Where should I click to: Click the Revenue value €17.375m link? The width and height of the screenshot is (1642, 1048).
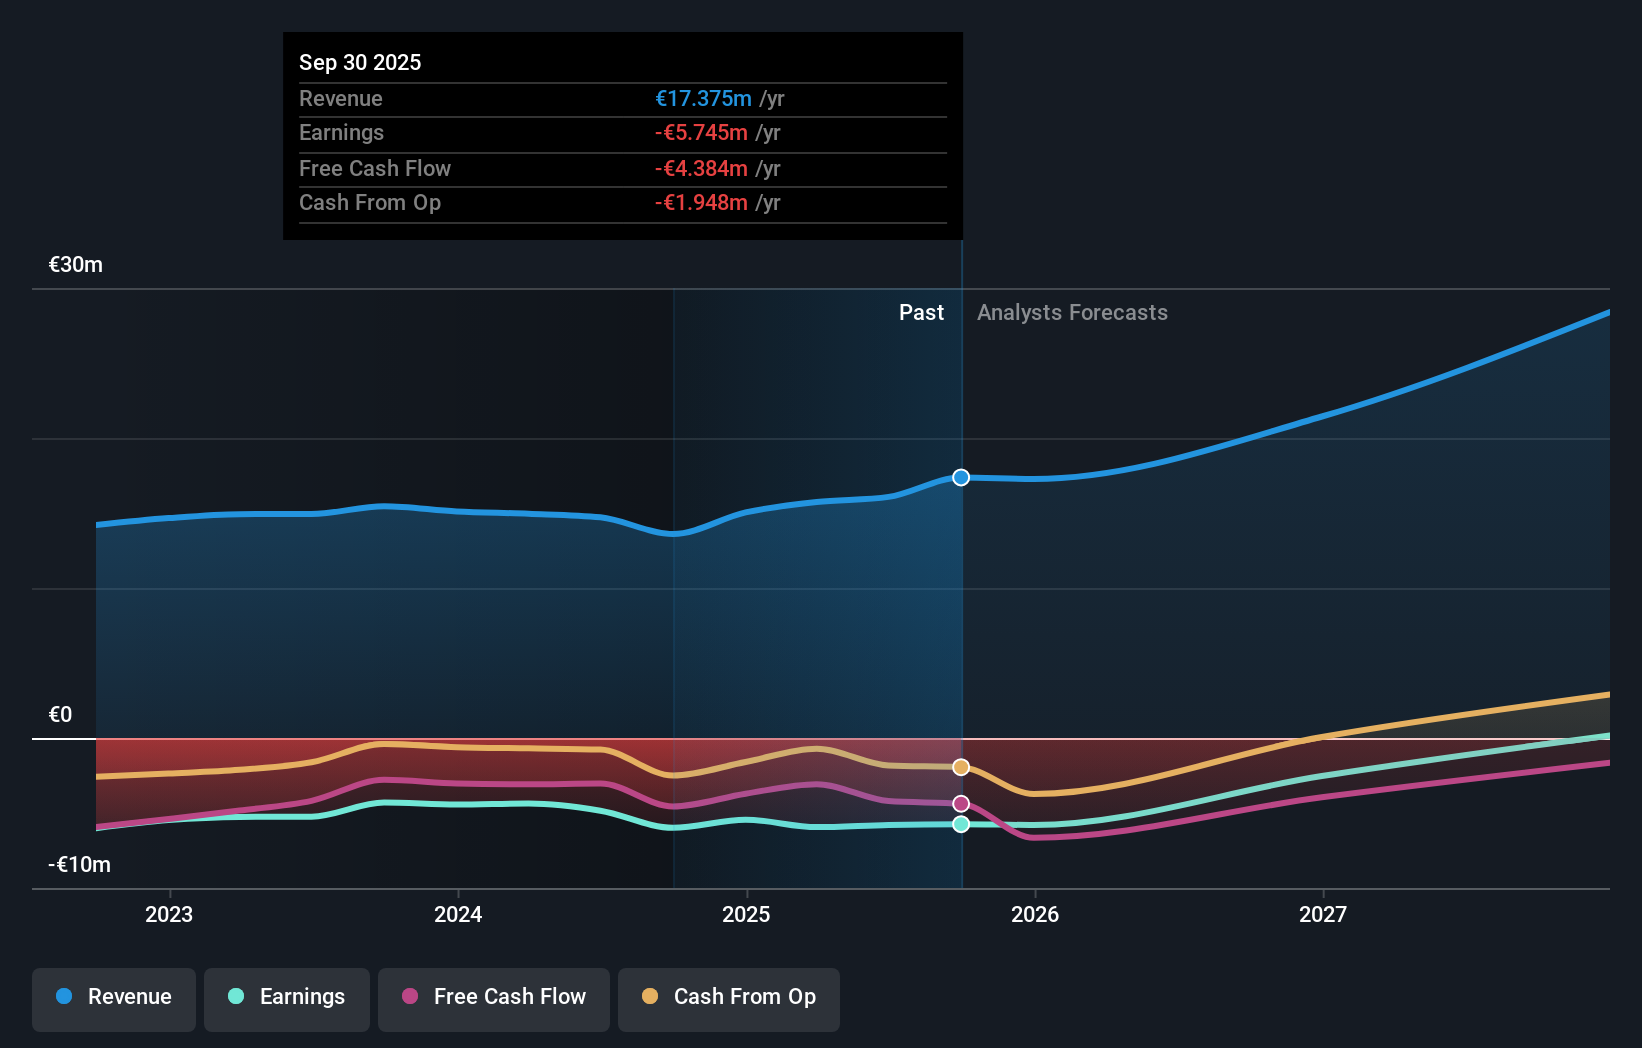[703, 98]
